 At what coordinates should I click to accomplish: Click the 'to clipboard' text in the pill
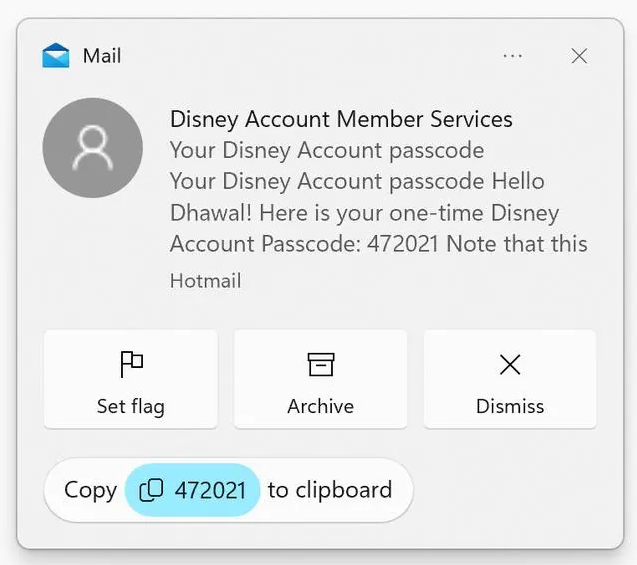(330, 490)
